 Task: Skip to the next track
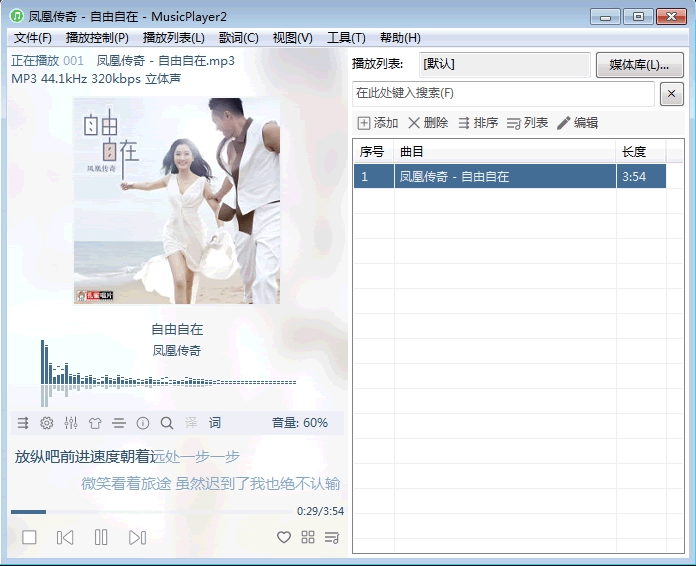[x=137, y=538]
